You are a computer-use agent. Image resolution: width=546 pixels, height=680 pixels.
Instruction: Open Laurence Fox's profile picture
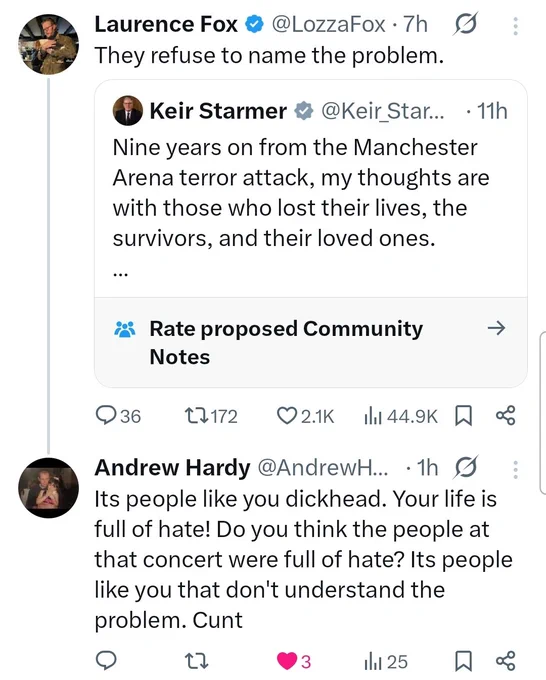tap(49, 44)
